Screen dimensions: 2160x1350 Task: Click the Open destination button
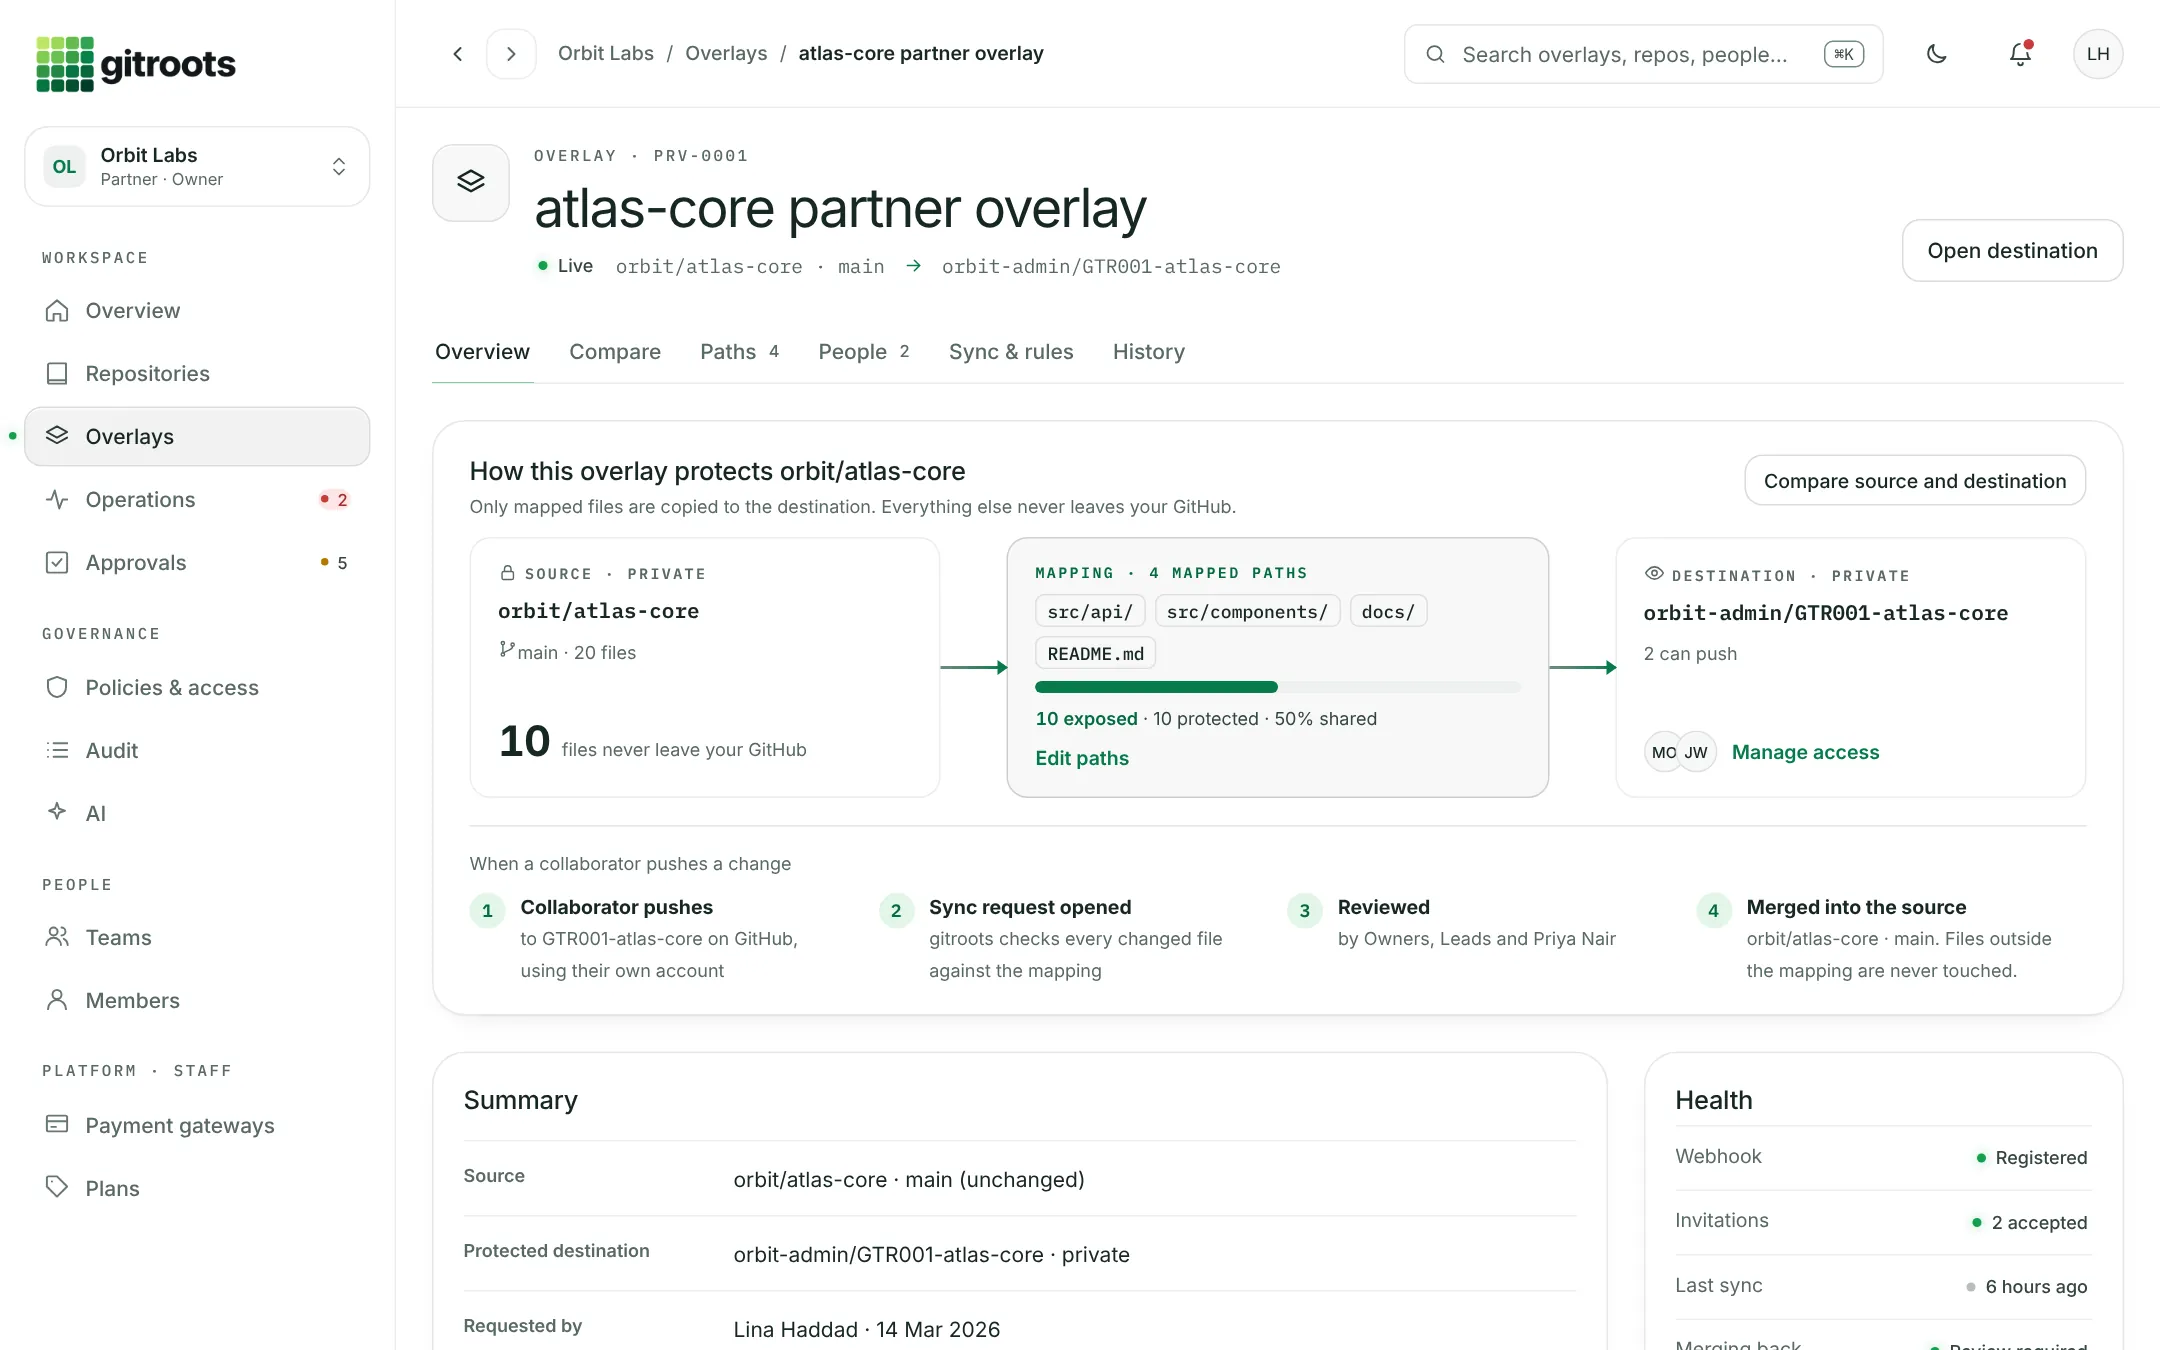coord(2012,251)
